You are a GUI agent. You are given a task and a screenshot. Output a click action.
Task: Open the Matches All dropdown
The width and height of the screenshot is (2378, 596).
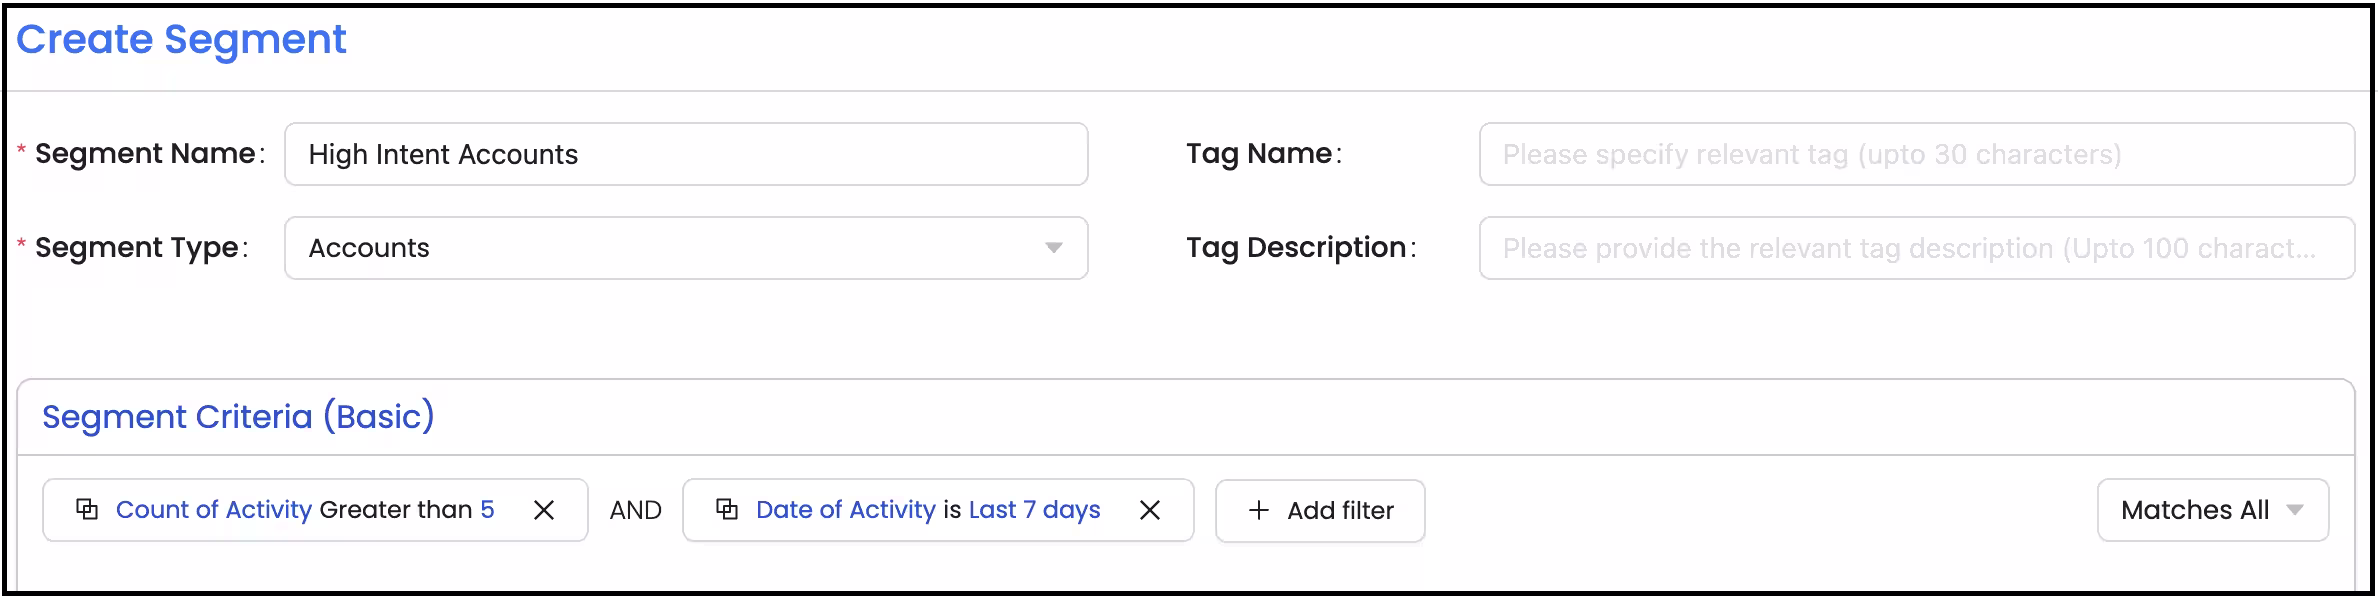pyautogui.click(x=2212, y=510)
